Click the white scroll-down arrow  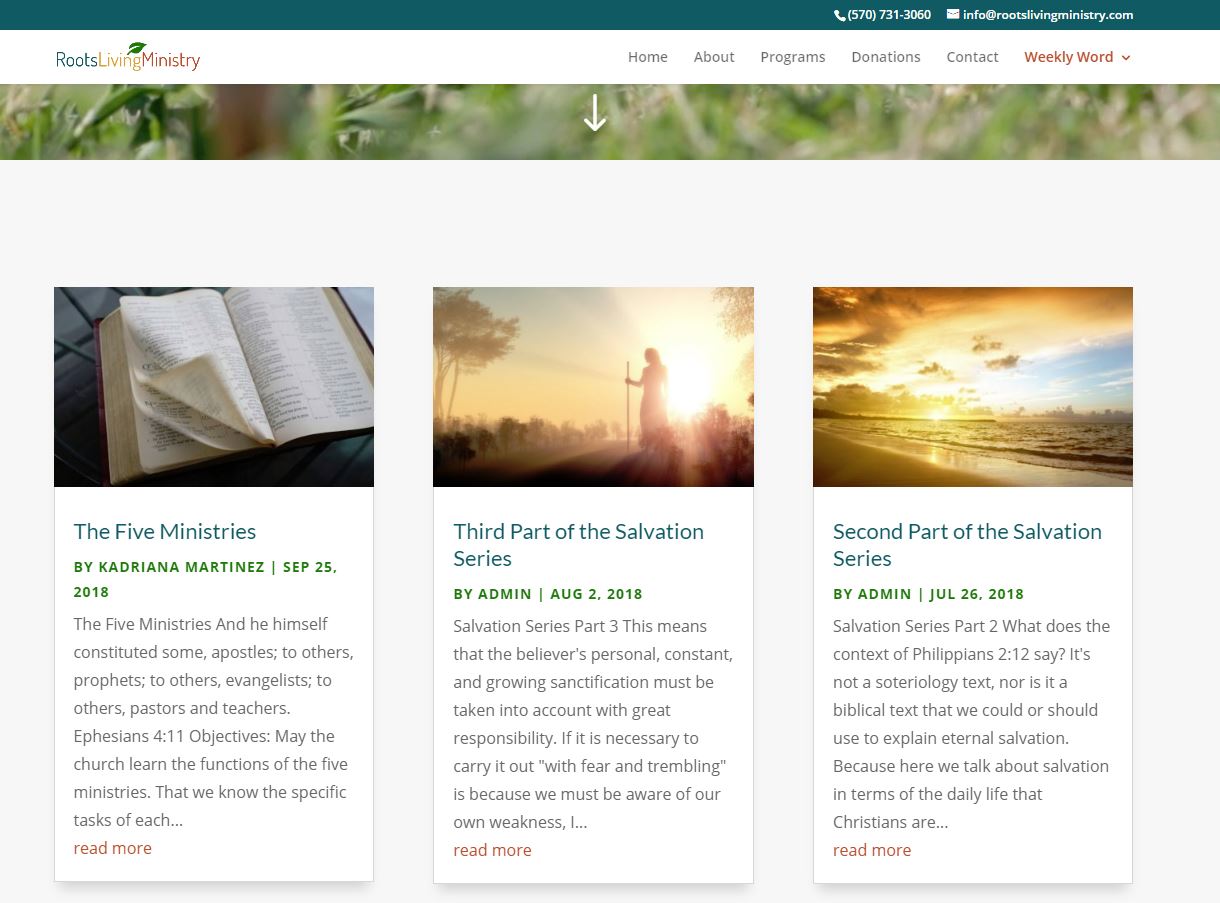pos(595,113)
